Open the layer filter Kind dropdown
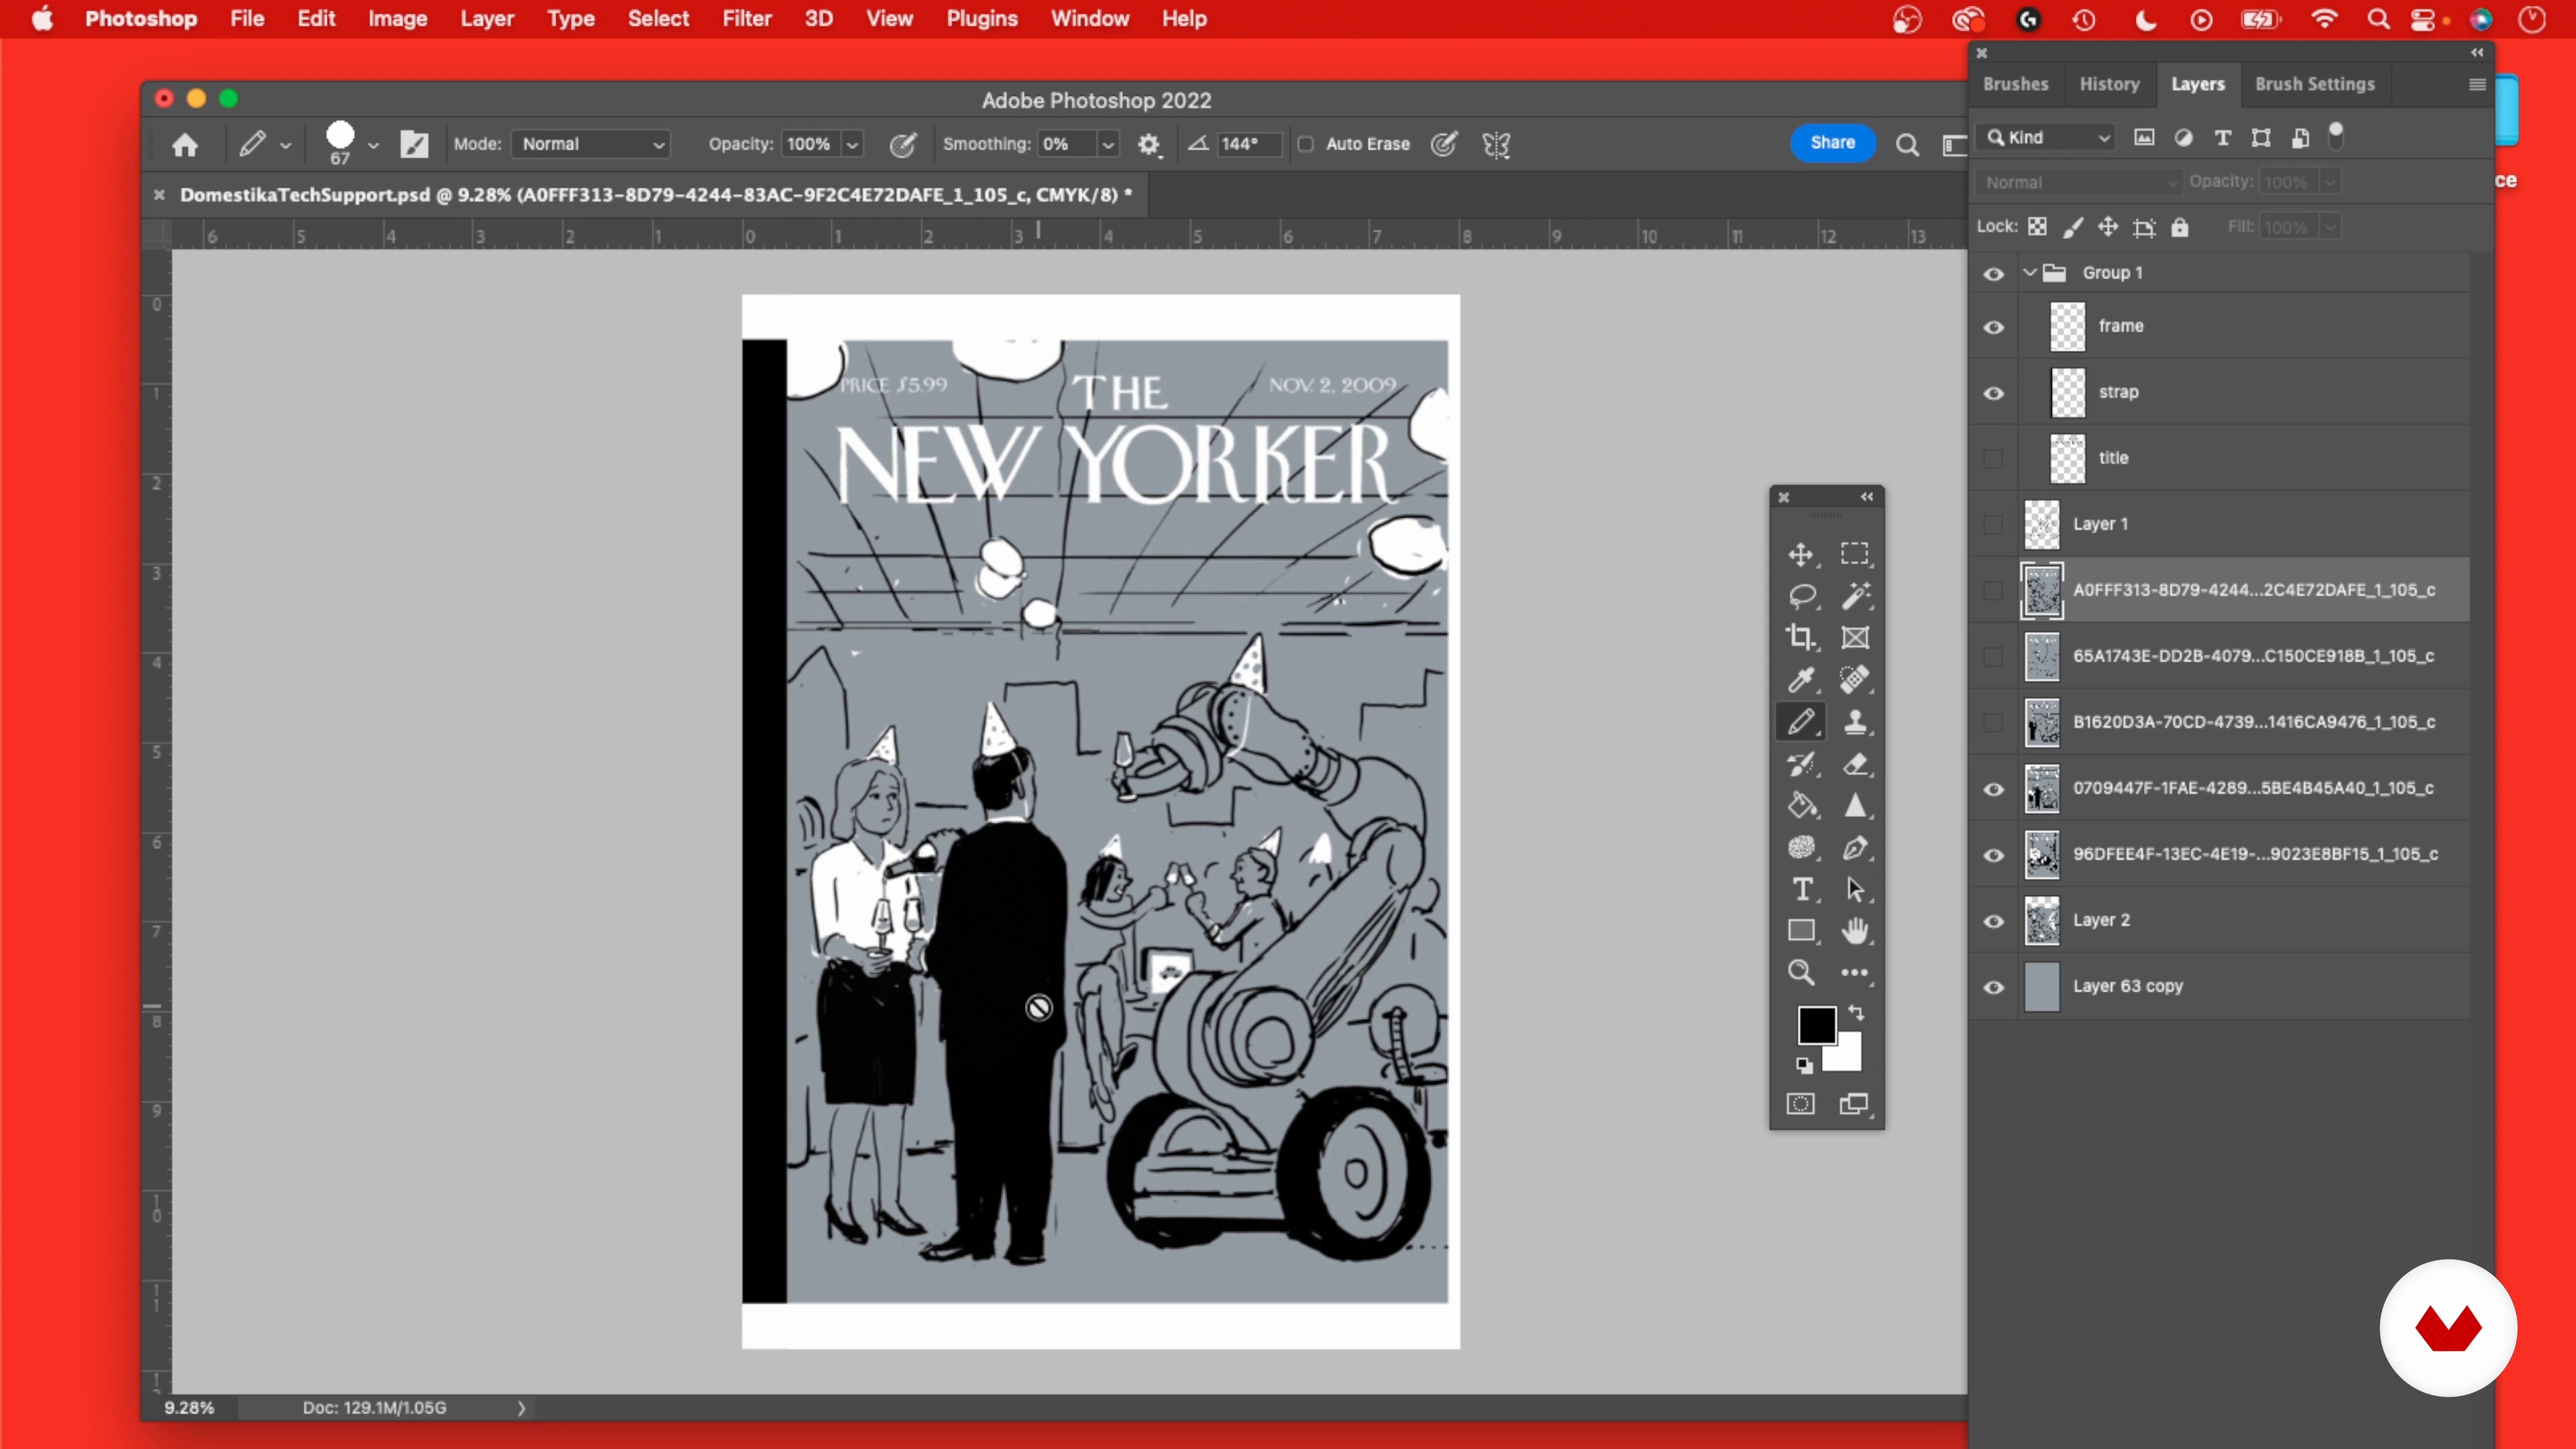 (x=2046, y=138)
